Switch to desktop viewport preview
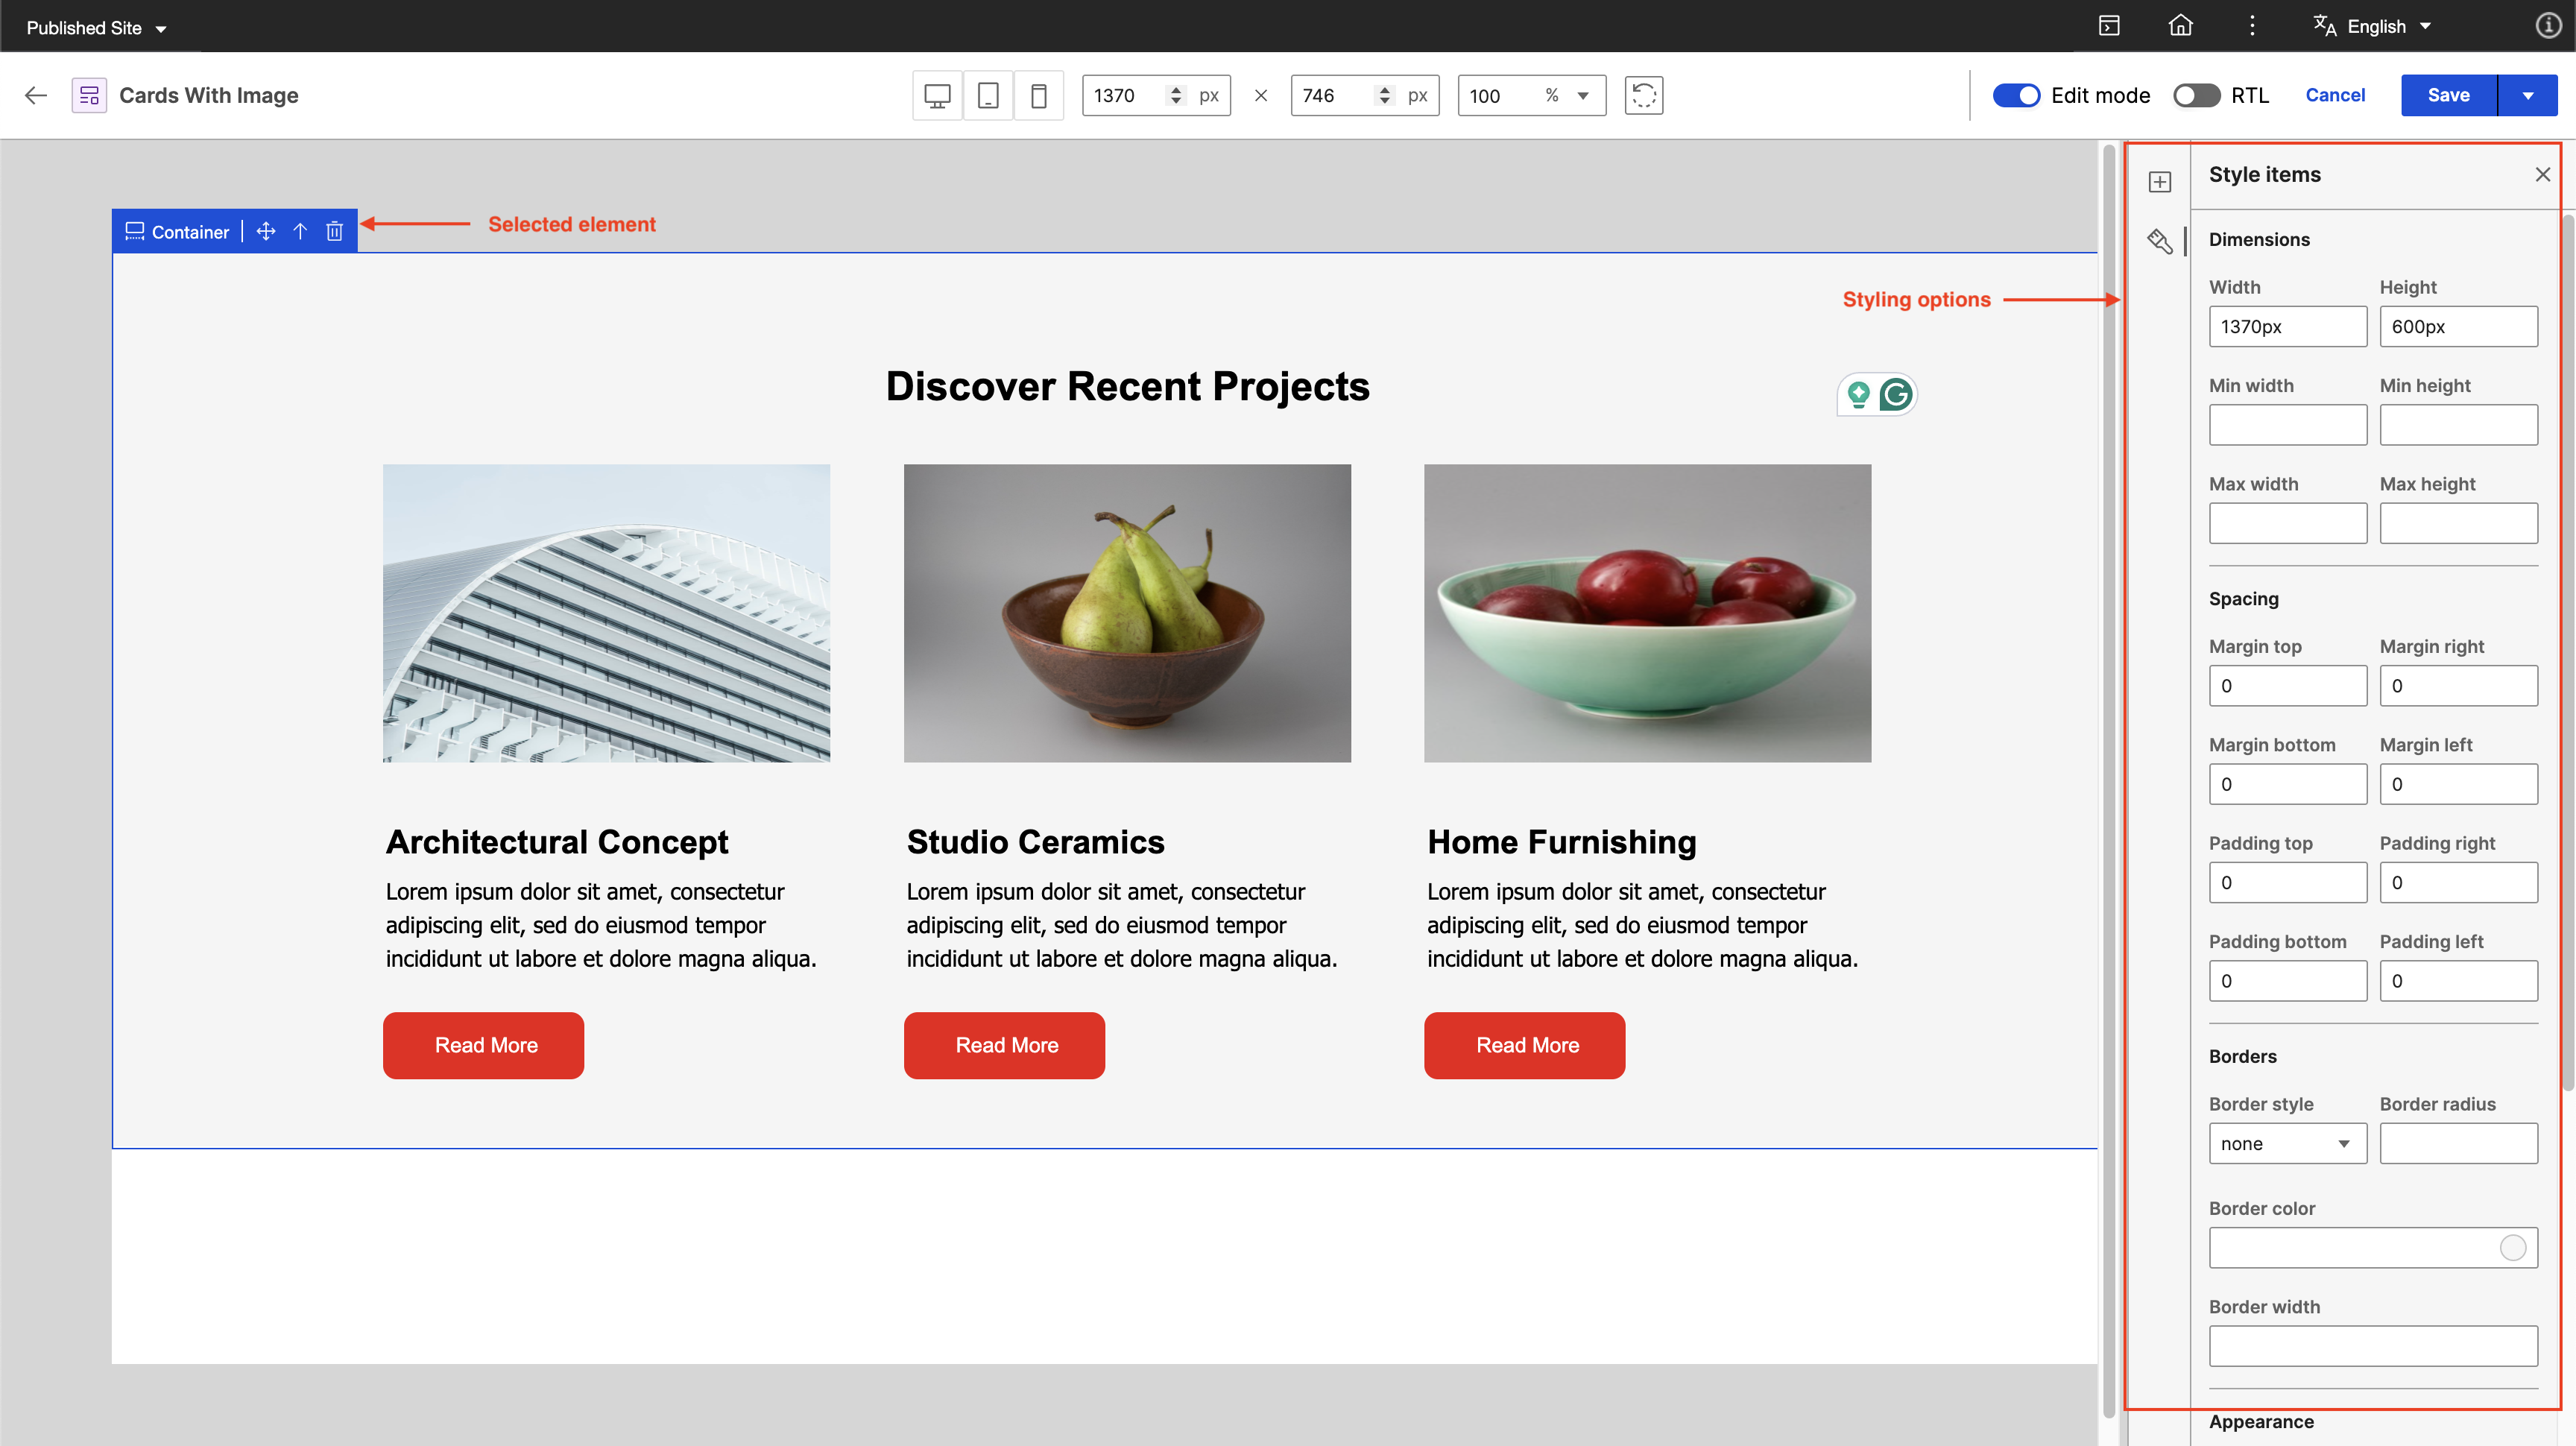The image size is (2576, 1446). (937, 95)
